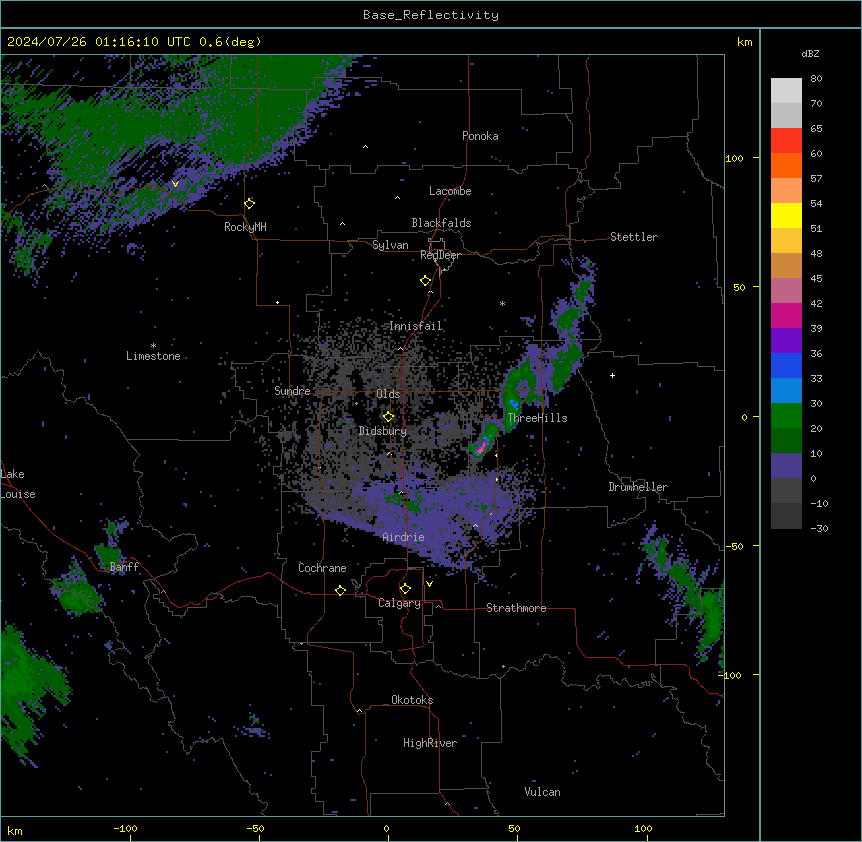Select the Drumheller city label
Screen dimensions: 862x842
638,487
